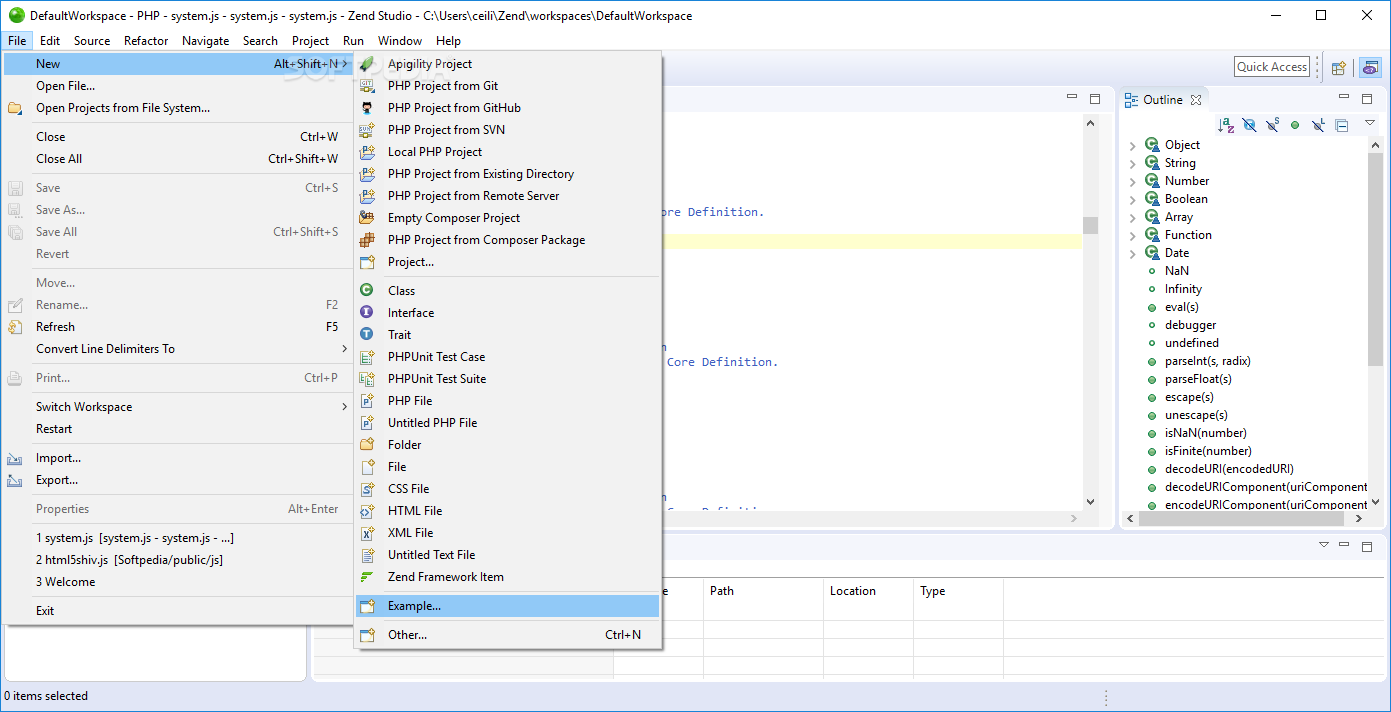Toggle Hide Local Types in Outline
Image resolution: width=1391 pixels, height=712 pixels.
1318,126
